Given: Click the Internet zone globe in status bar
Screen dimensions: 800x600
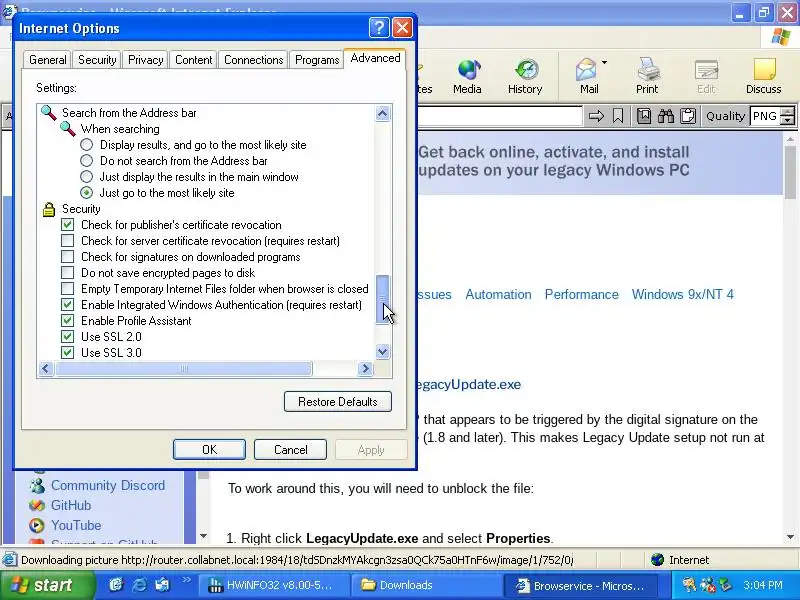Looking at the screenshot, I should (658, 560).
